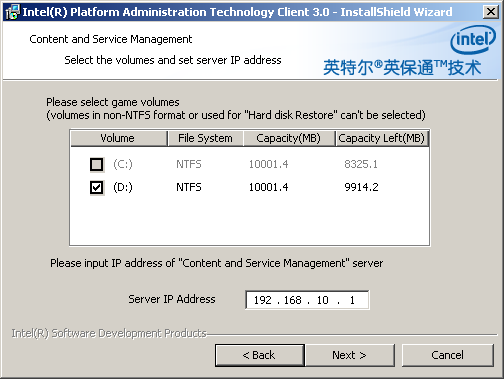This screenshot has height=379, width=504.
Task: Click the first octet 192 of the IP address
Action: 263,300
